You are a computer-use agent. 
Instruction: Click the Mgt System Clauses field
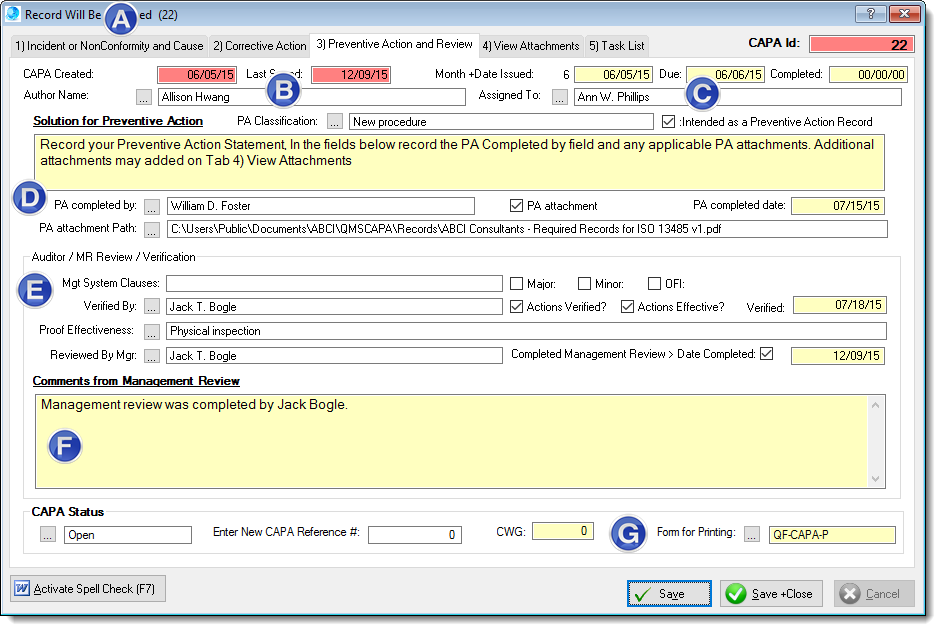point(334,283)
